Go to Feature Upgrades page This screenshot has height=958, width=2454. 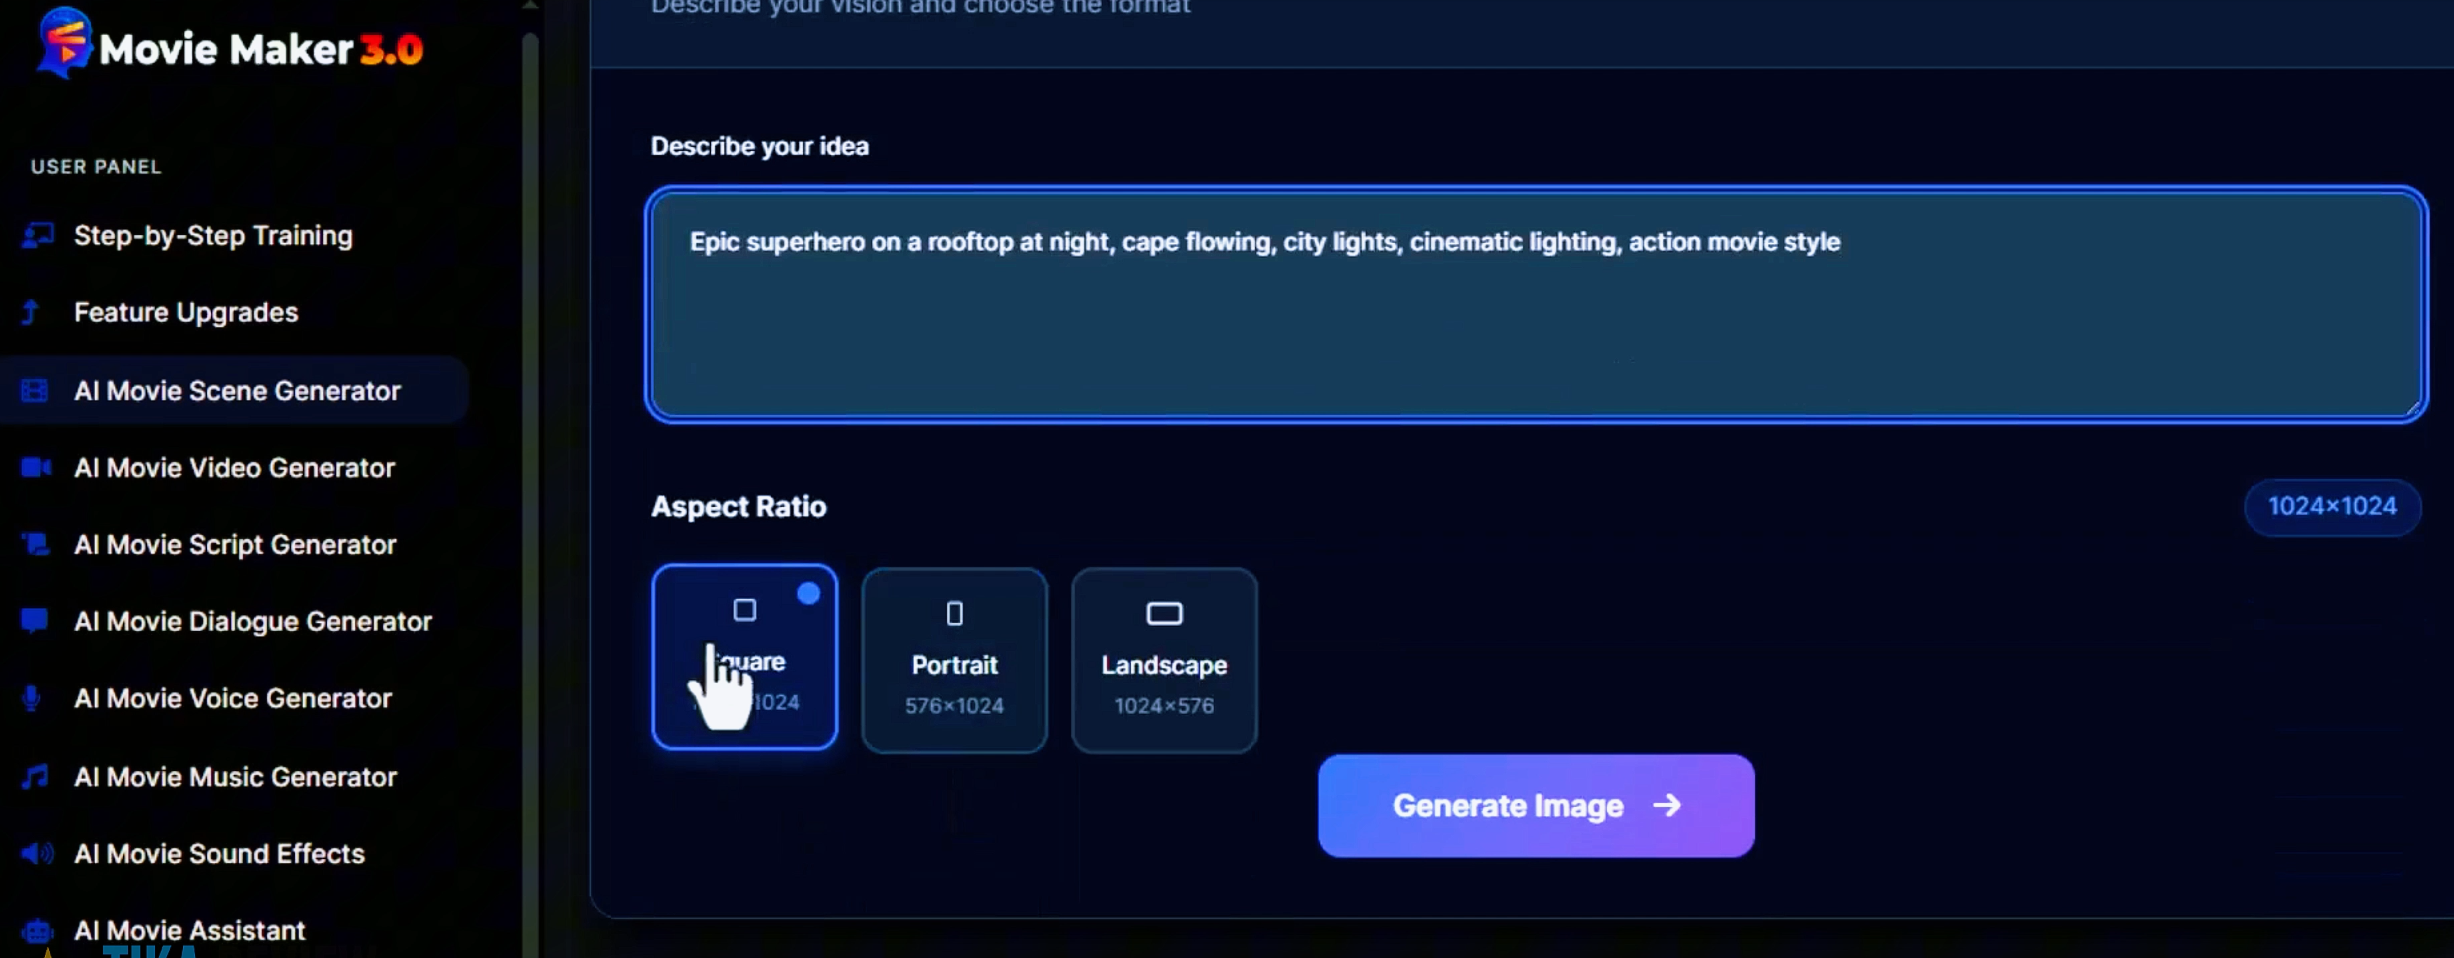[x=186, y=313]
